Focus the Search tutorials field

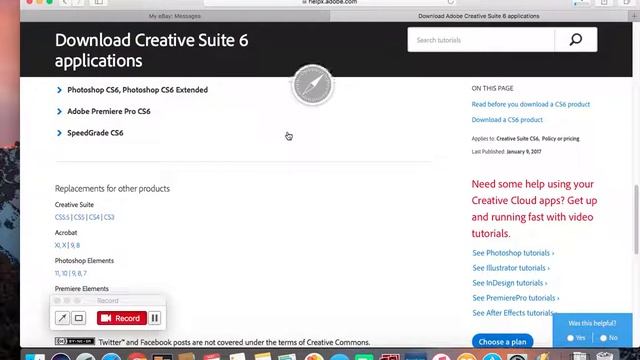[x=481, y=40]
